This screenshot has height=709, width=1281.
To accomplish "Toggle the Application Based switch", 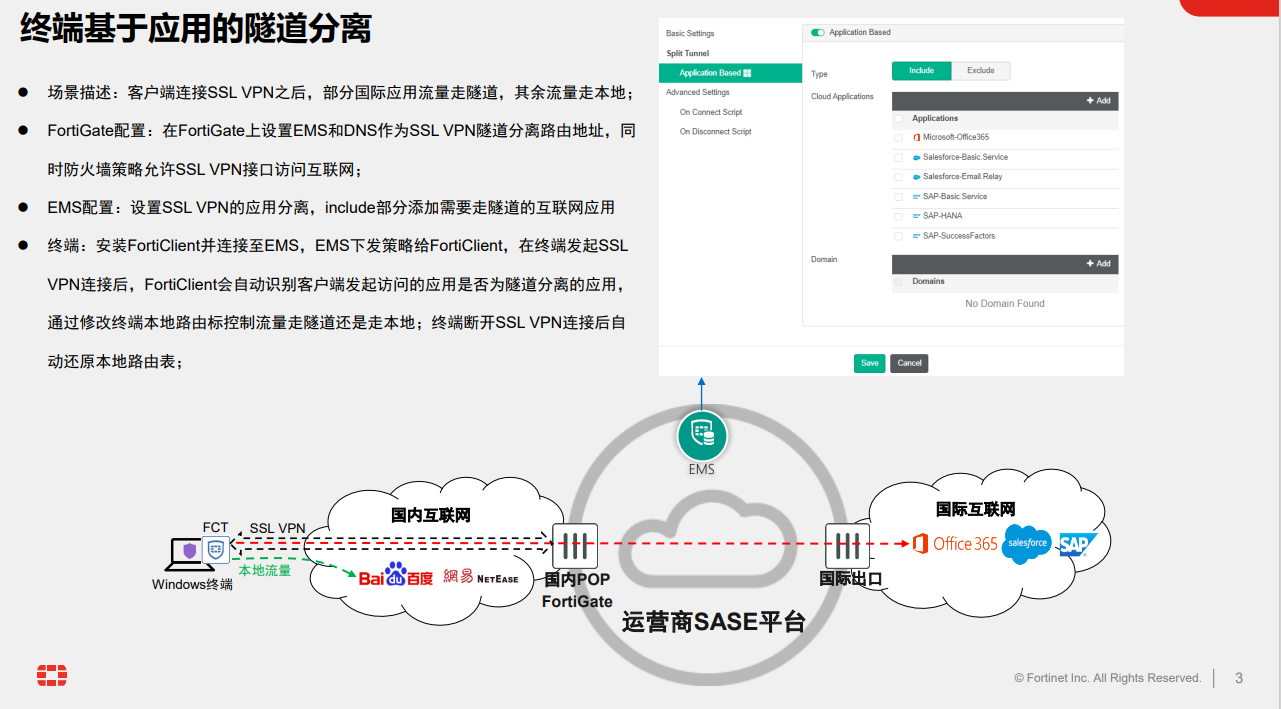I will coord(818,33).
